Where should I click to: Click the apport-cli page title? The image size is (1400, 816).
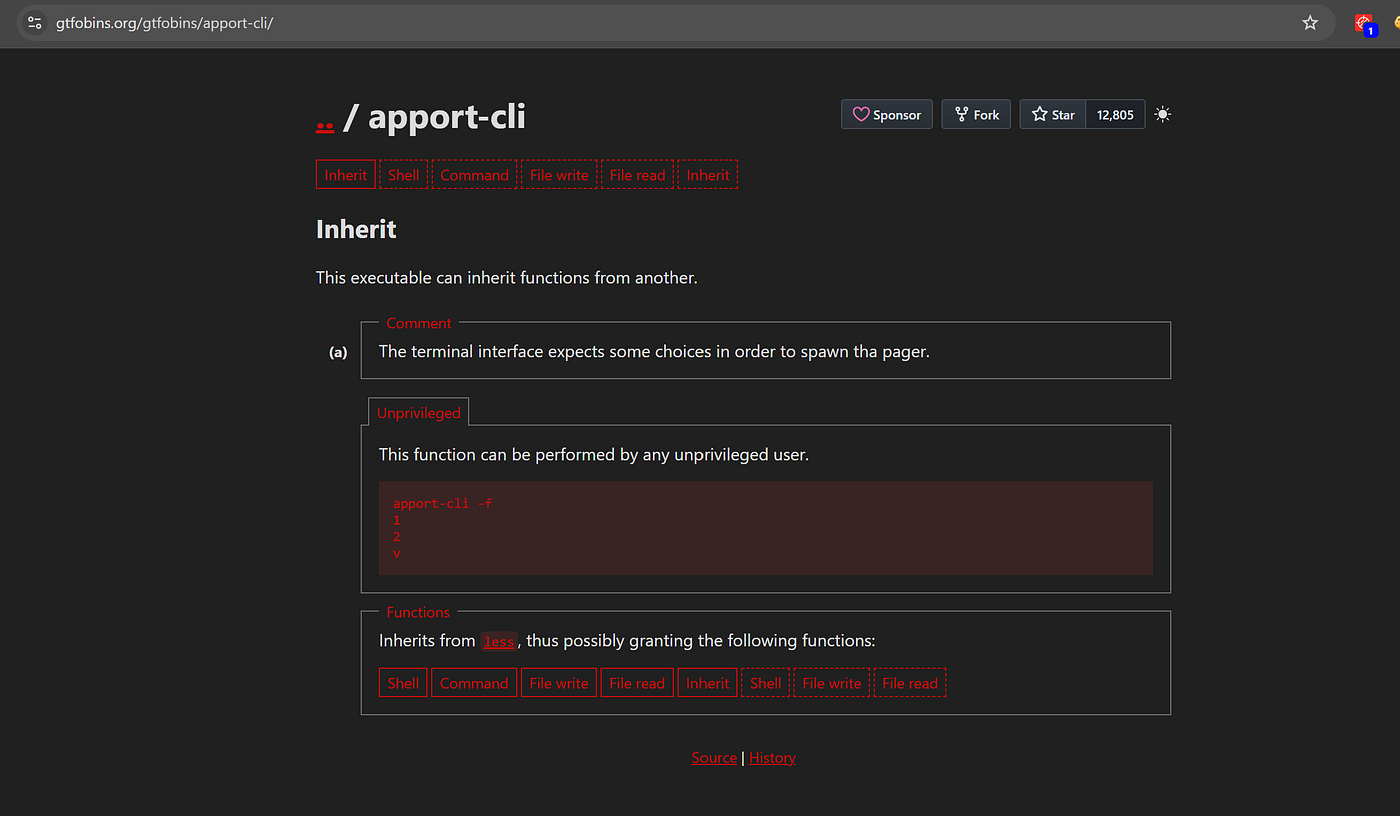[x=446, y=116]
